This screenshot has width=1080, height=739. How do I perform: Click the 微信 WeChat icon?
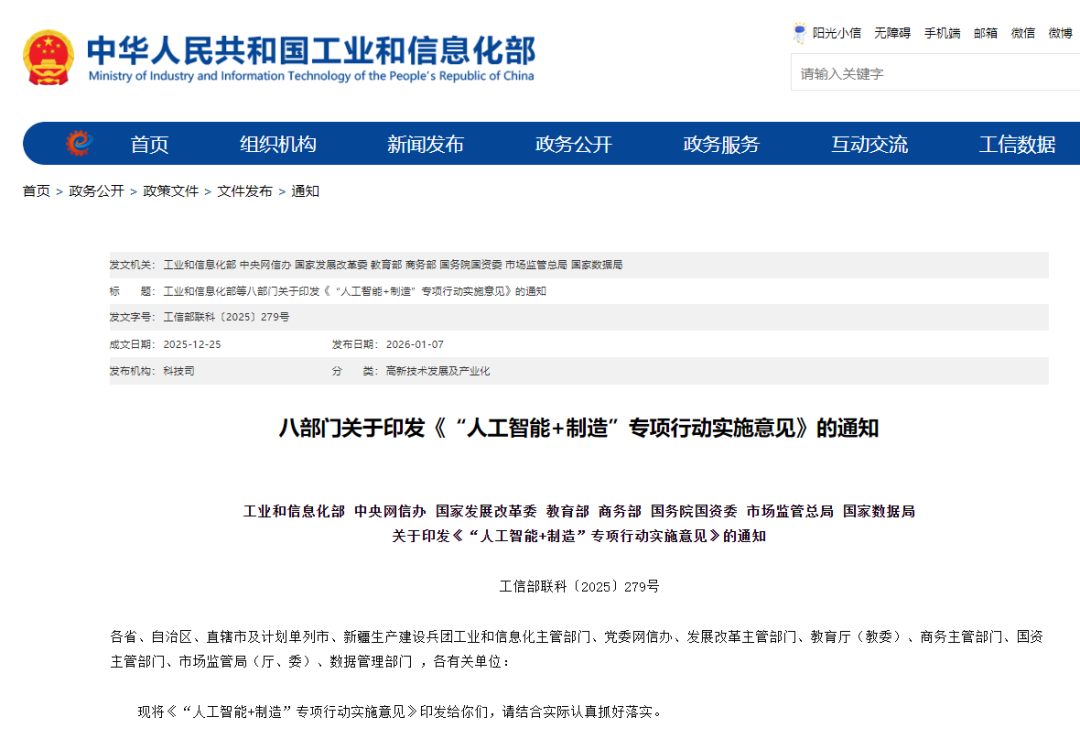pyautogui.click(x=1023, y=32)
